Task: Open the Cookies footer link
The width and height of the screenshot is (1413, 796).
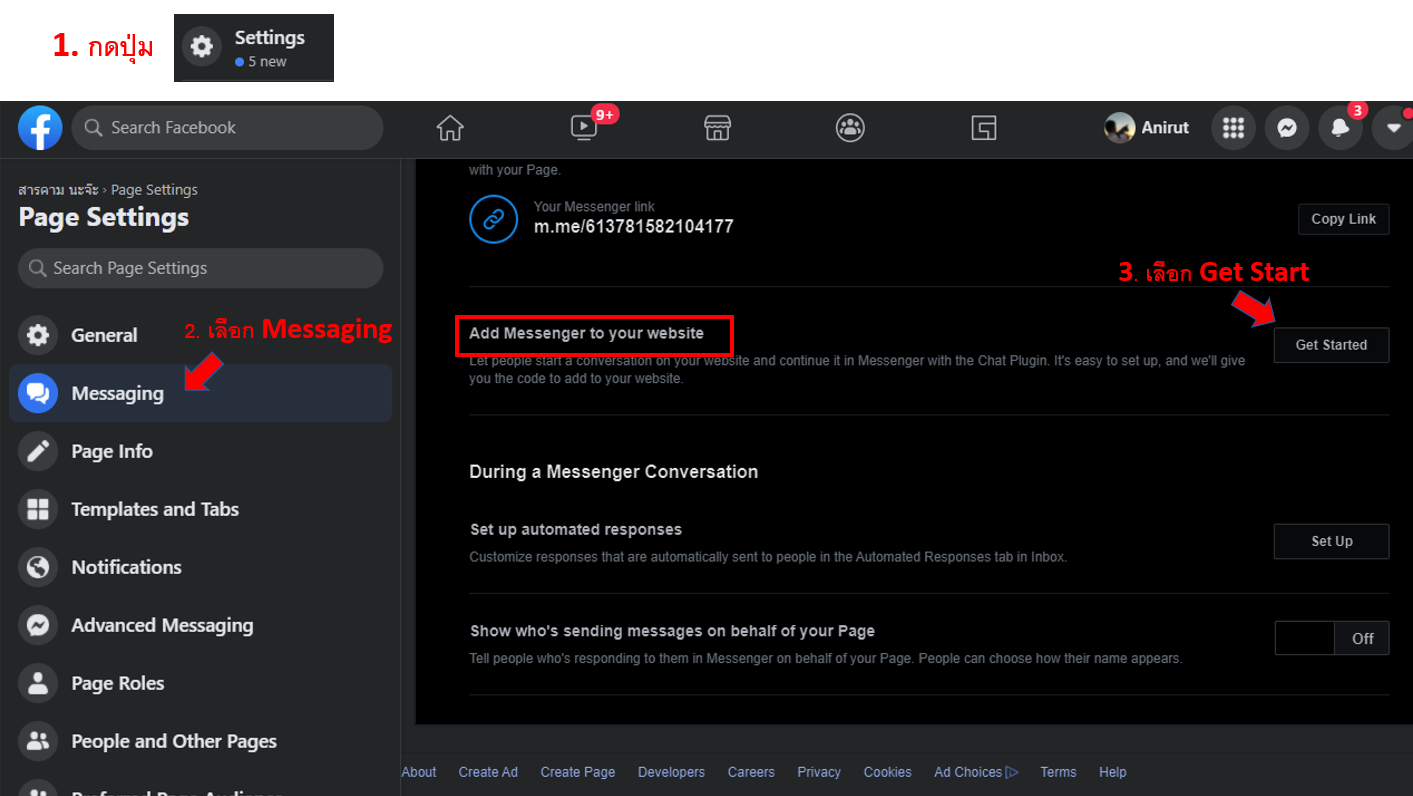Action: (888, 772)
